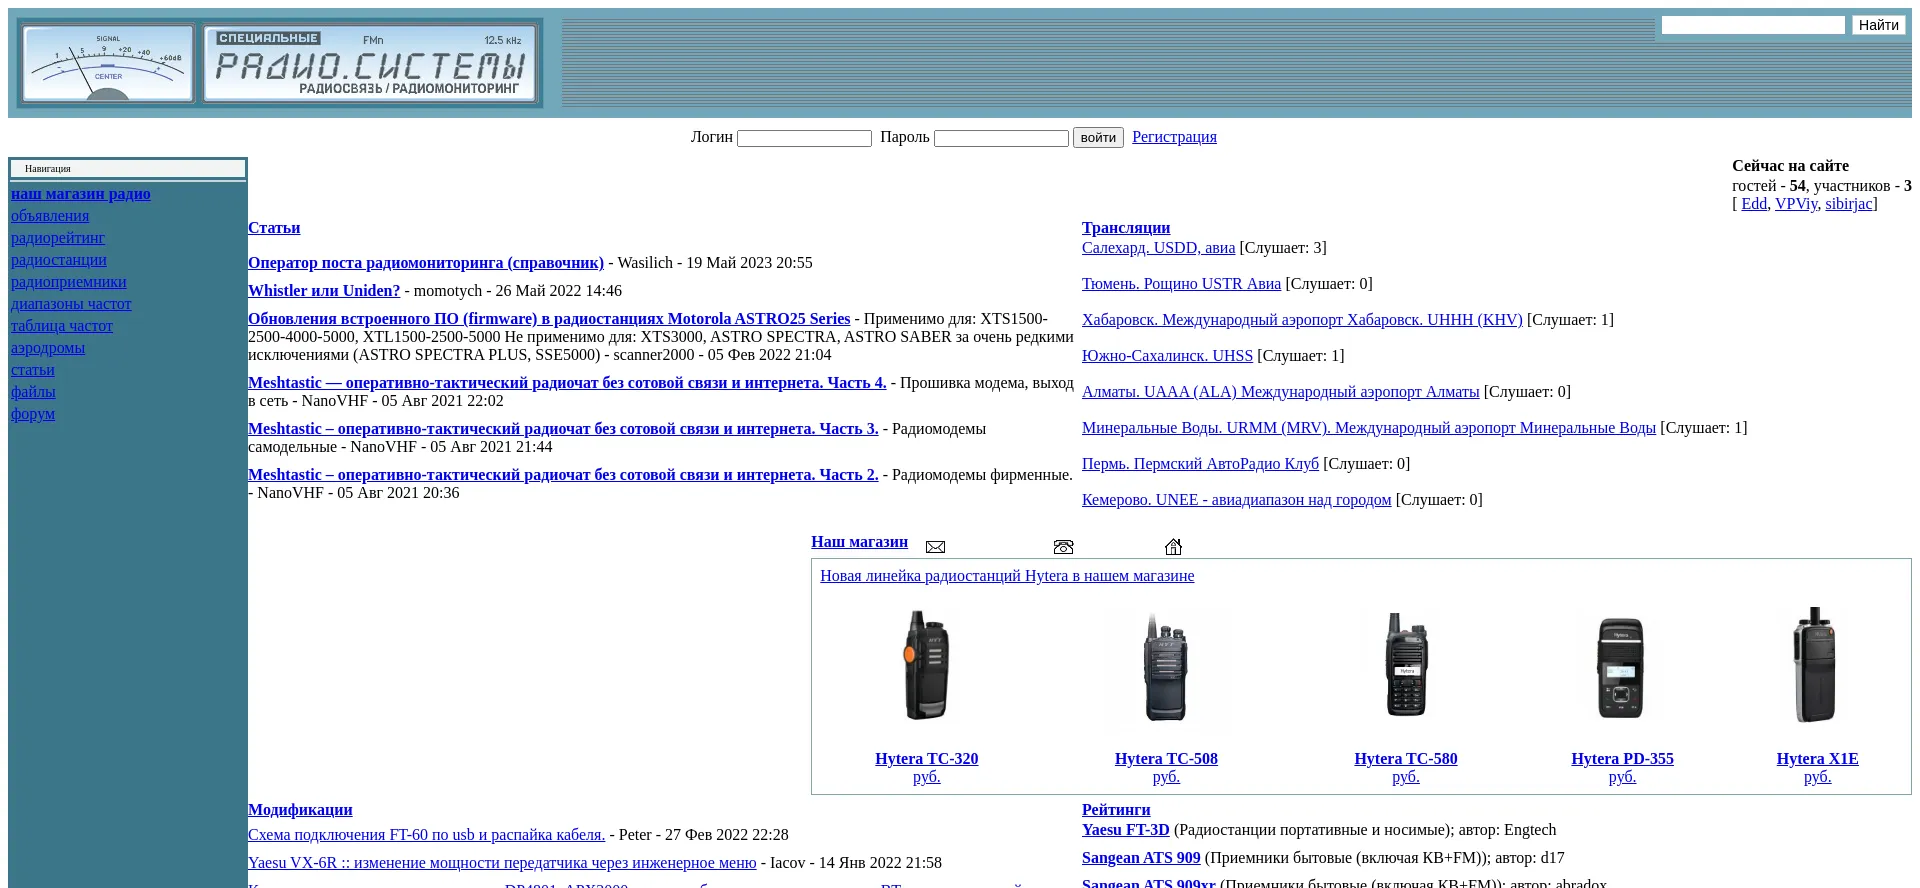Screen dimensions: 1920x888
Task: Focus the Логин input field
Action: [804, 138]
